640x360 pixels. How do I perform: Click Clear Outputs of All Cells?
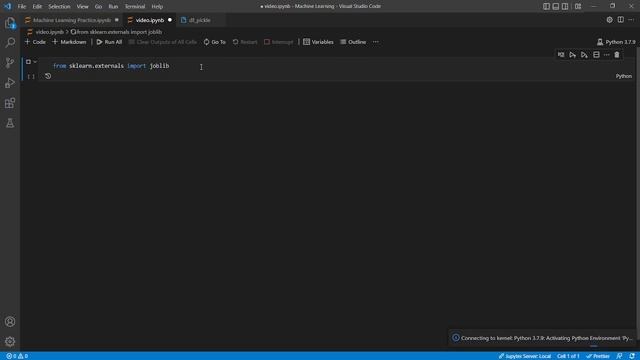(163, 42)
